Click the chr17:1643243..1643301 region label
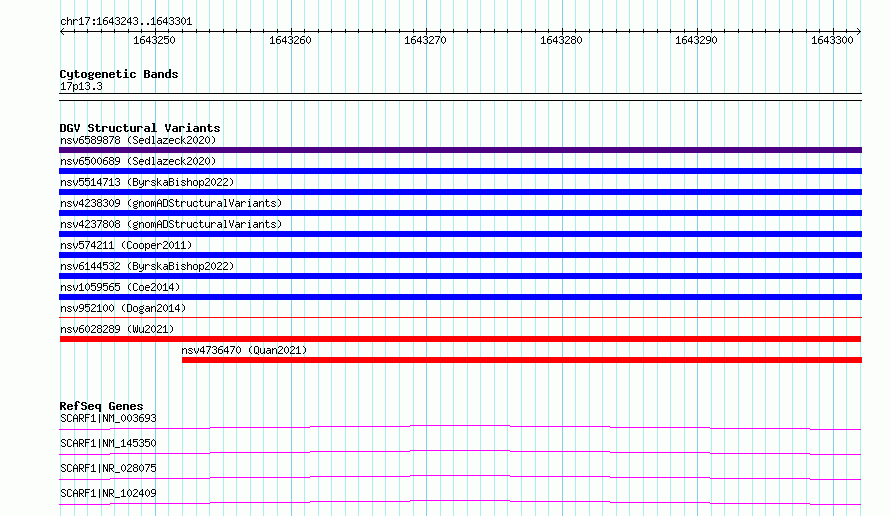The width and height of the screenshot is (890, 516). (126, 22)
